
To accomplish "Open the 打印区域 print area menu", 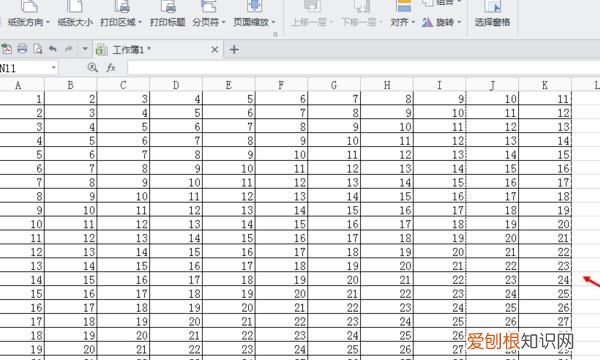I will pyautogui.click(x=121, y=14).
